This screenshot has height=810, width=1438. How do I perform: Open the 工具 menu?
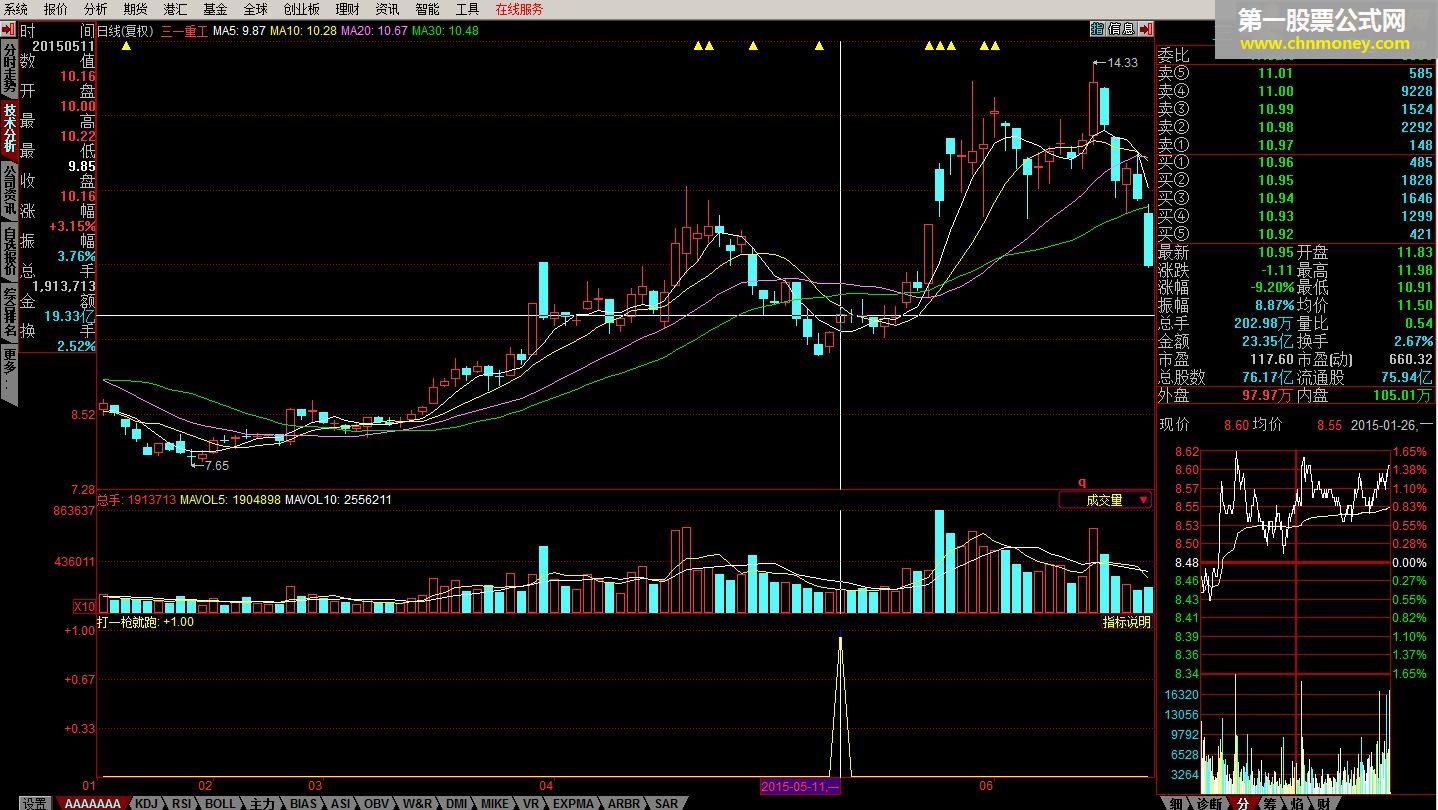click(x=467, y=9)
